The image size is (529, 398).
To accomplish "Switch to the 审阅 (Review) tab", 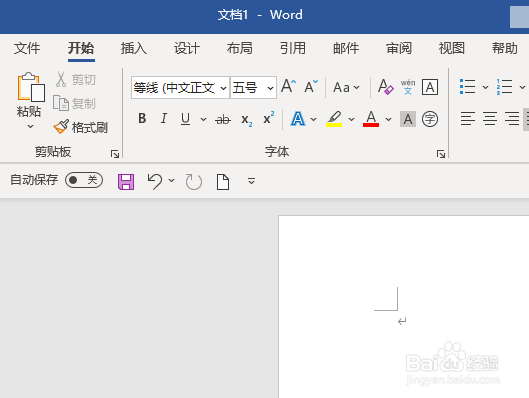I will (x=399, y=48).
